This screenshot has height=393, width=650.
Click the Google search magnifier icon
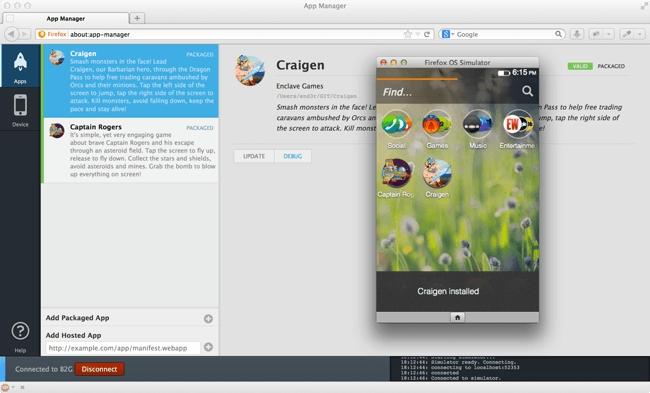point(558,34)
